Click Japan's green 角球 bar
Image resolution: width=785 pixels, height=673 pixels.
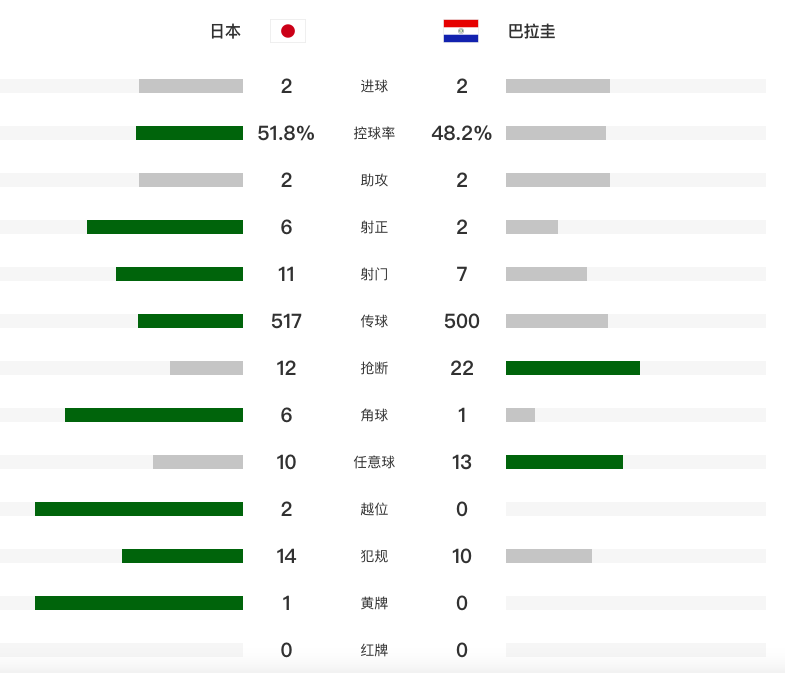154,415
